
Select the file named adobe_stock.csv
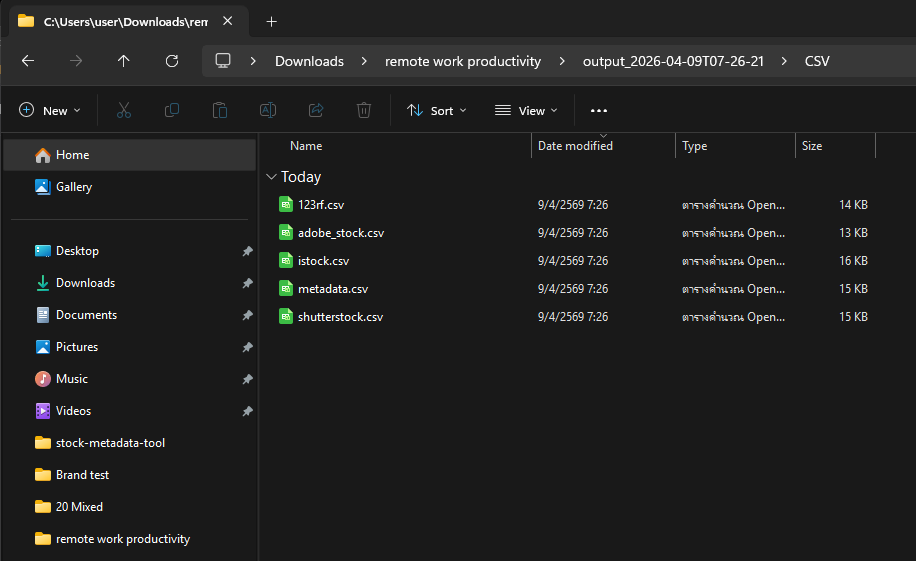coord(341,233)
